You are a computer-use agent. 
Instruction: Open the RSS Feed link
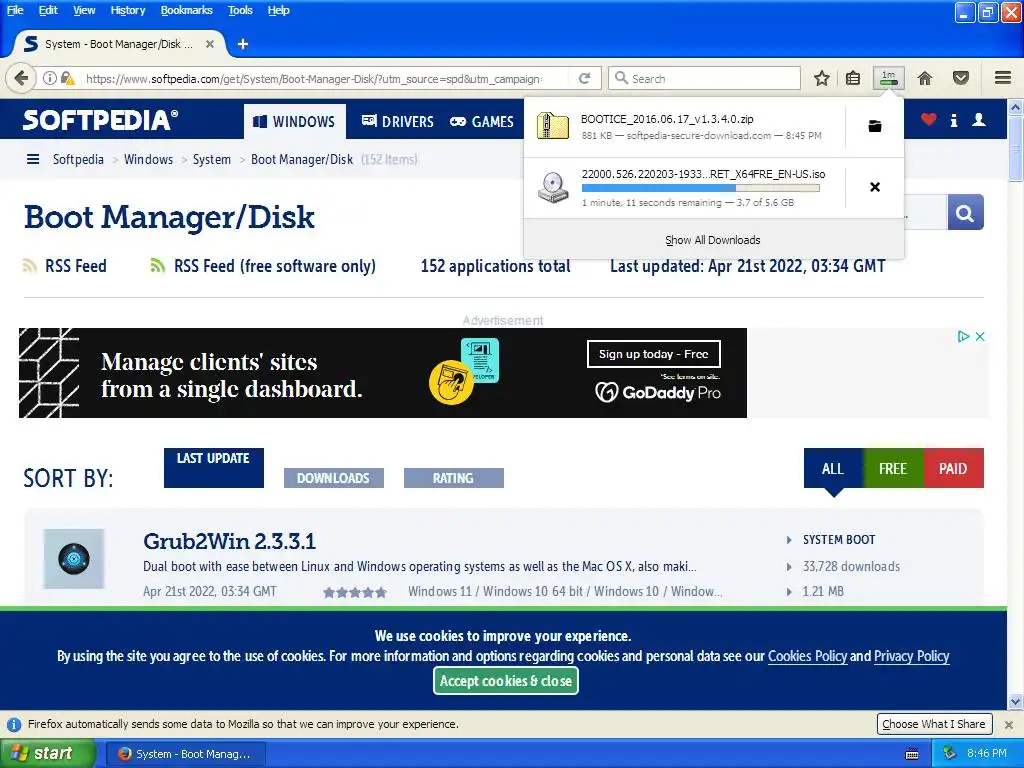pyautogui.click(x=75, y=266)
